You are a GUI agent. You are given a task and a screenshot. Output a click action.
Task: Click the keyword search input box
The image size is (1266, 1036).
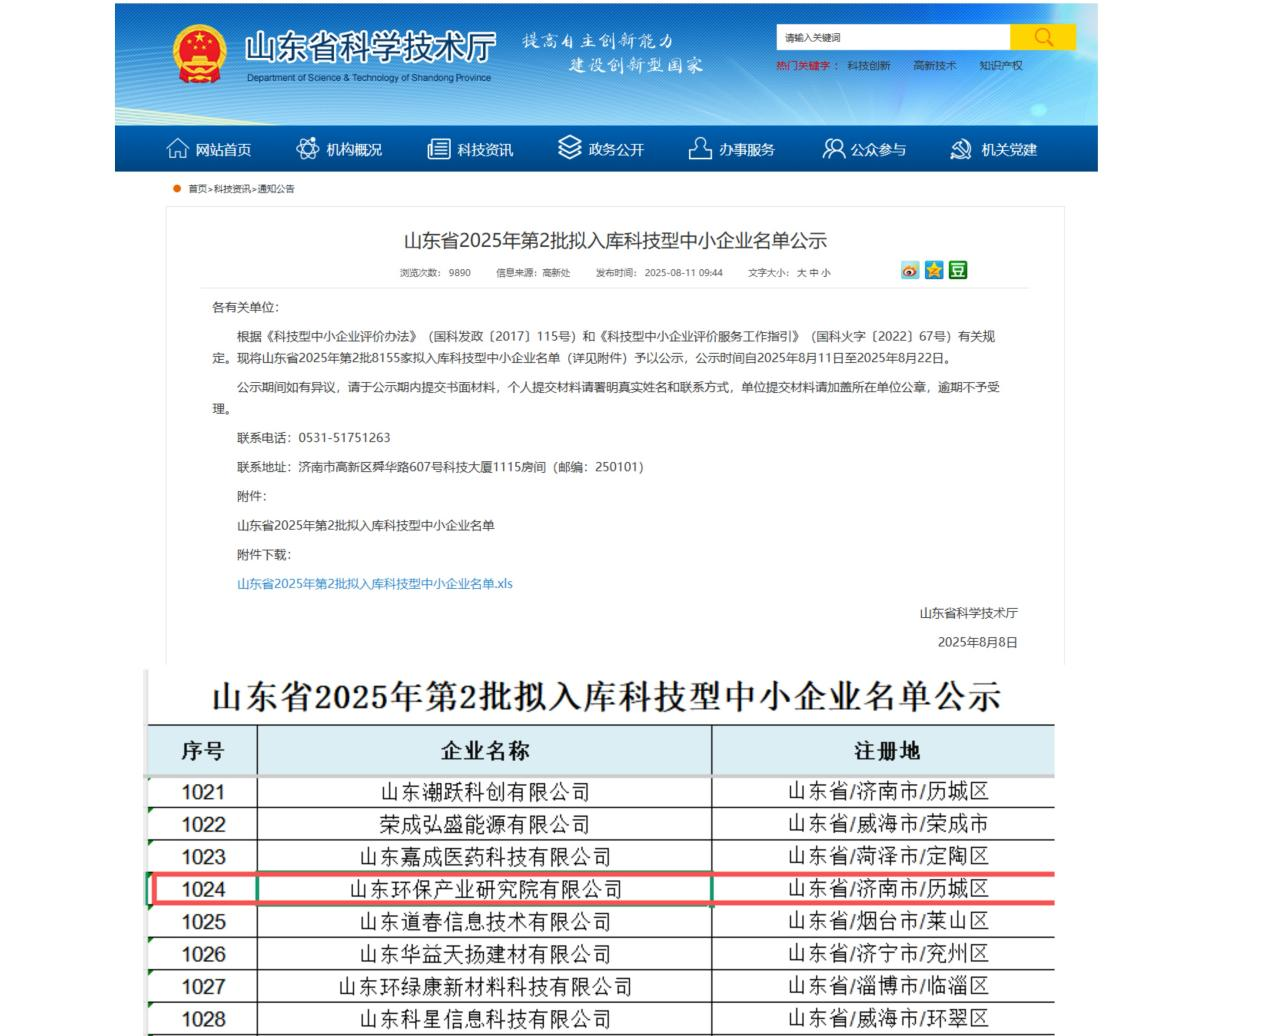(890, 37)
